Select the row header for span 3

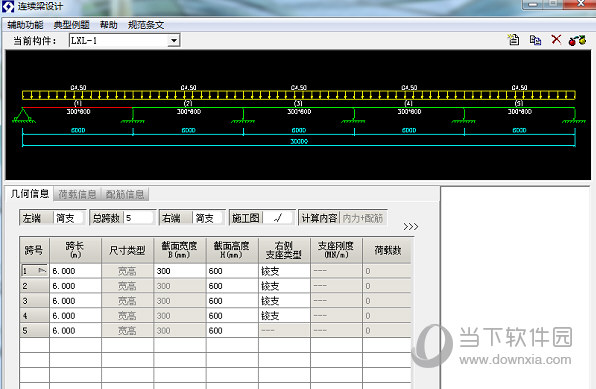coord(34,301)
